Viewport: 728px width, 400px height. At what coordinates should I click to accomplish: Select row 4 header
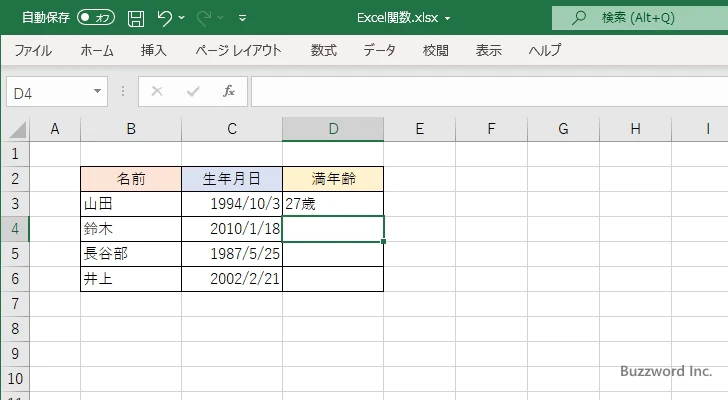[15, 229]
